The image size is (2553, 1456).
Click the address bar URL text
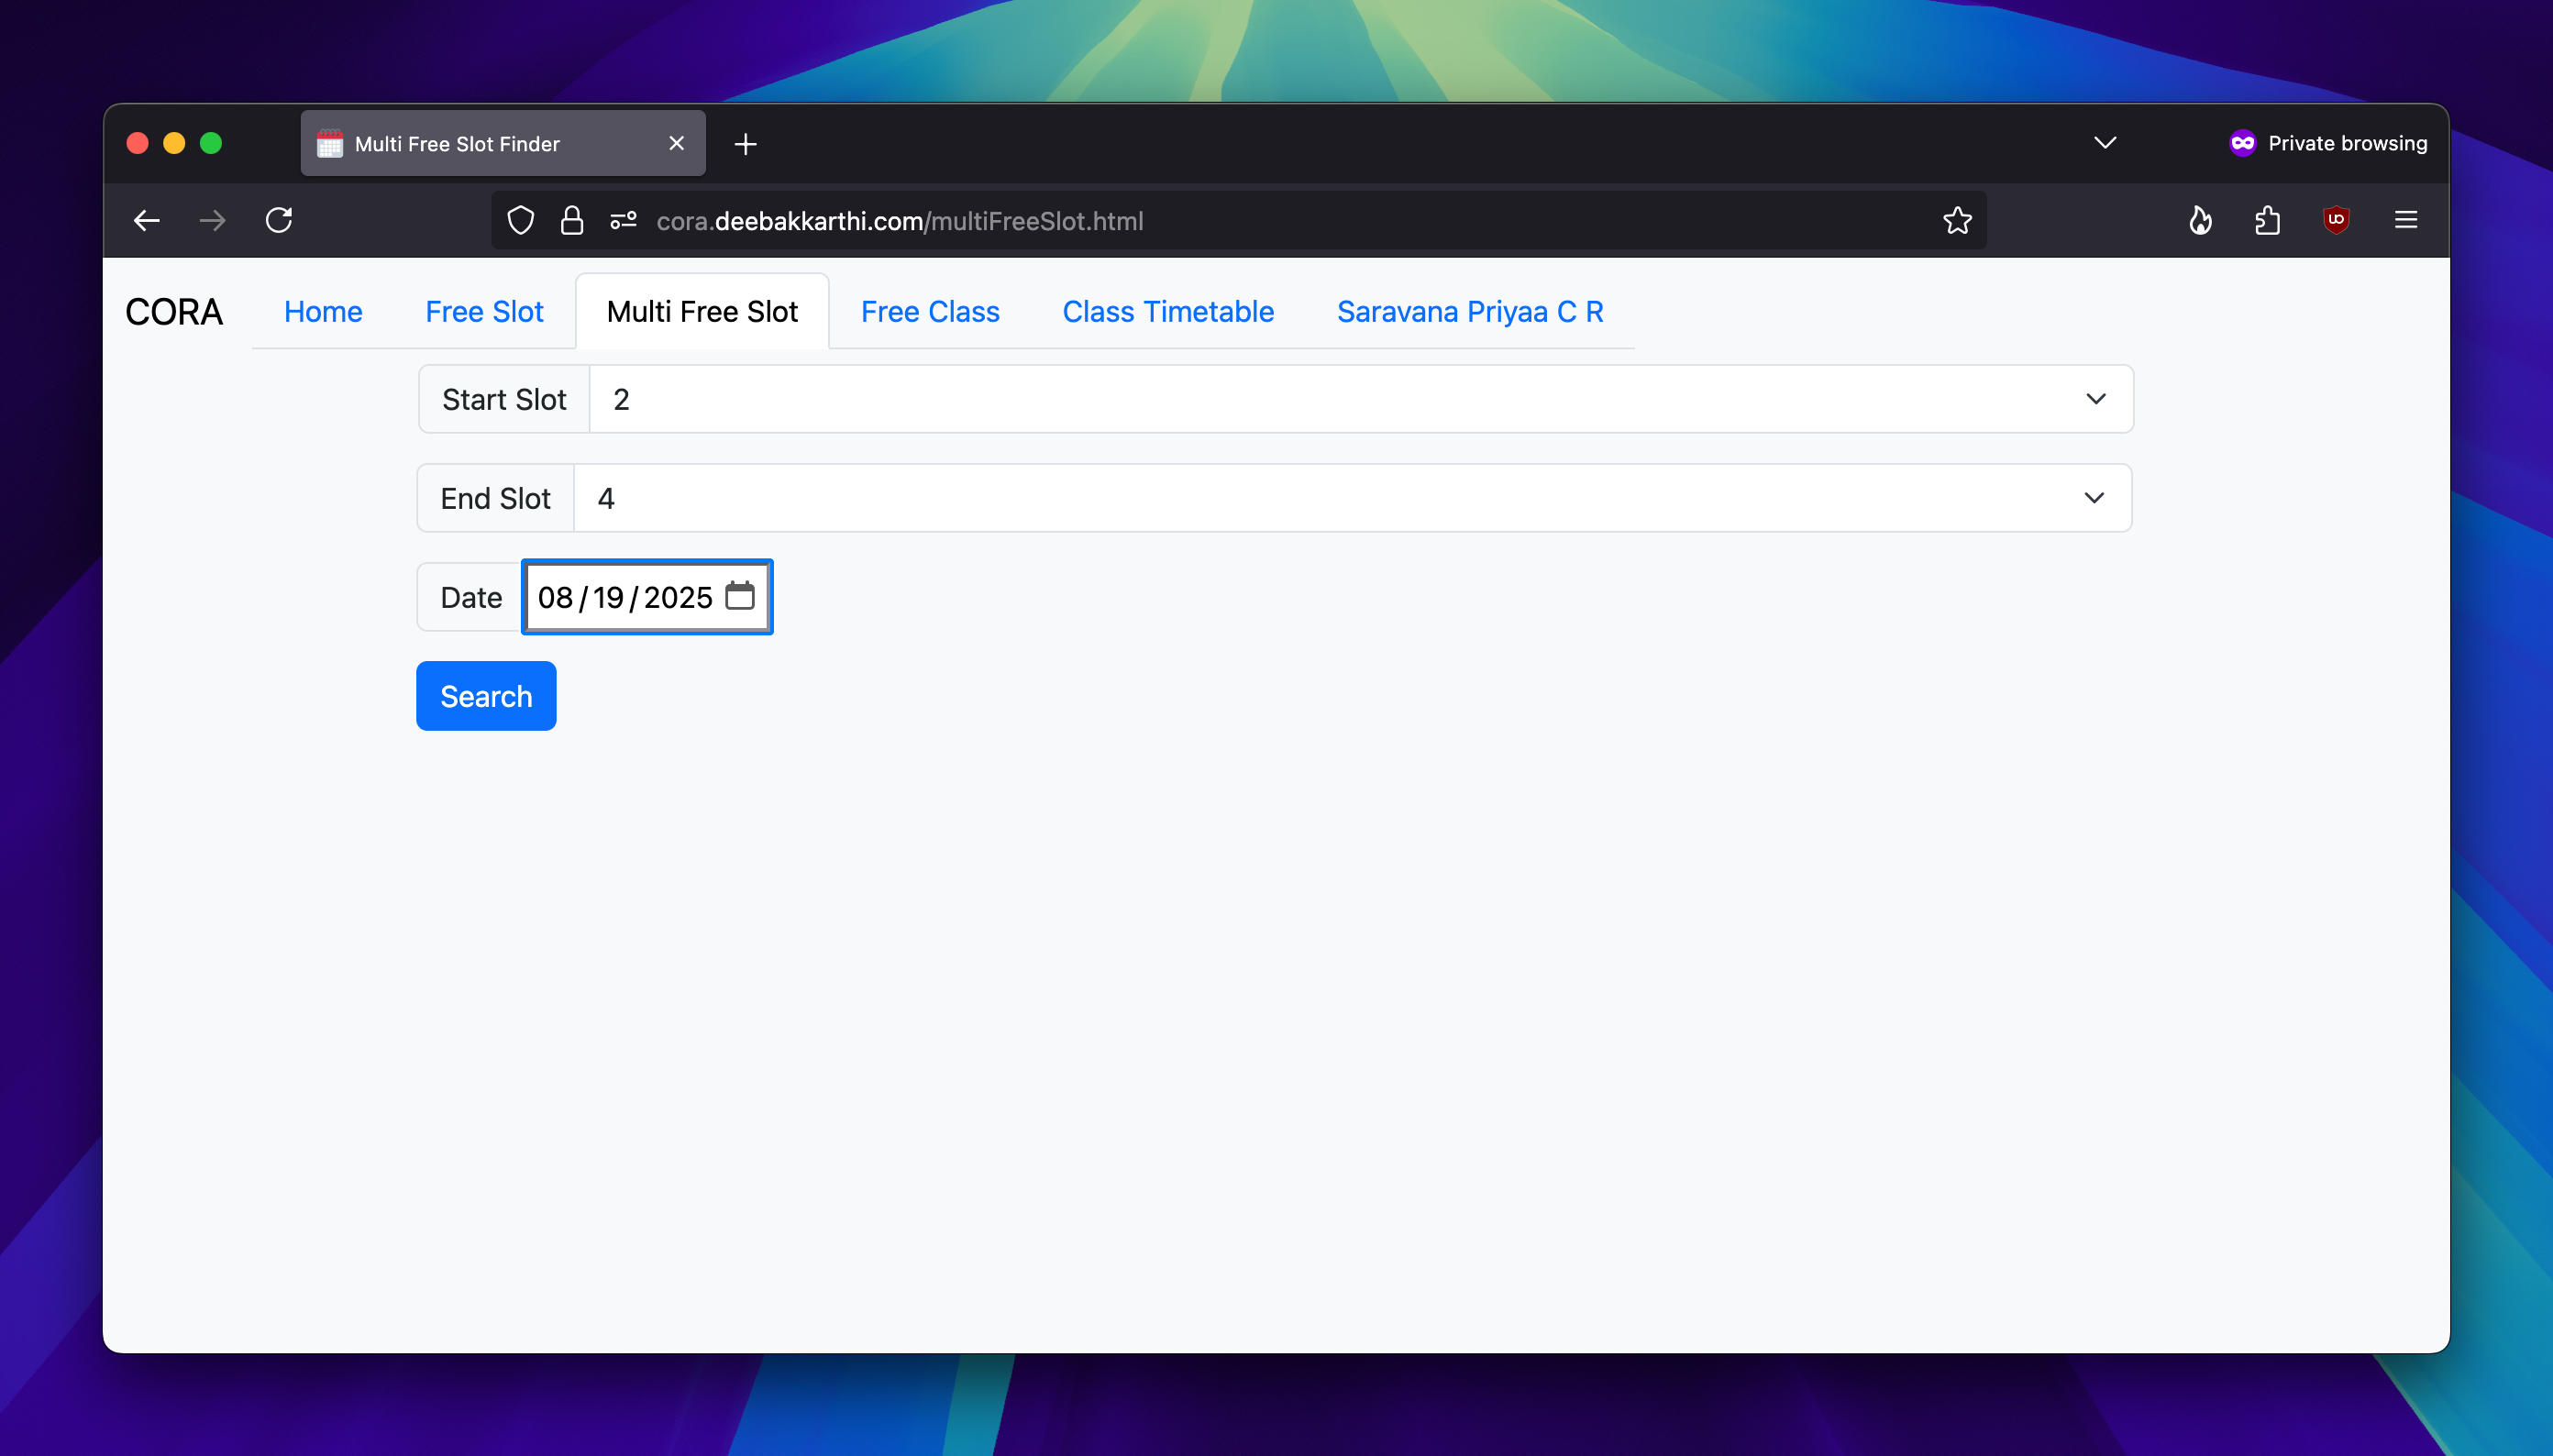pyautogui.click(x=900, y=221)
